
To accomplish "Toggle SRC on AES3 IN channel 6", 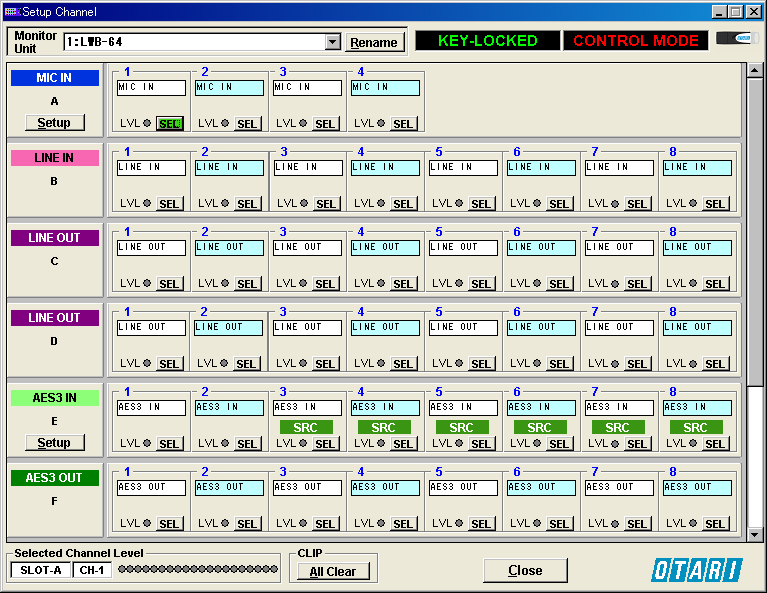I will point(540,427).
